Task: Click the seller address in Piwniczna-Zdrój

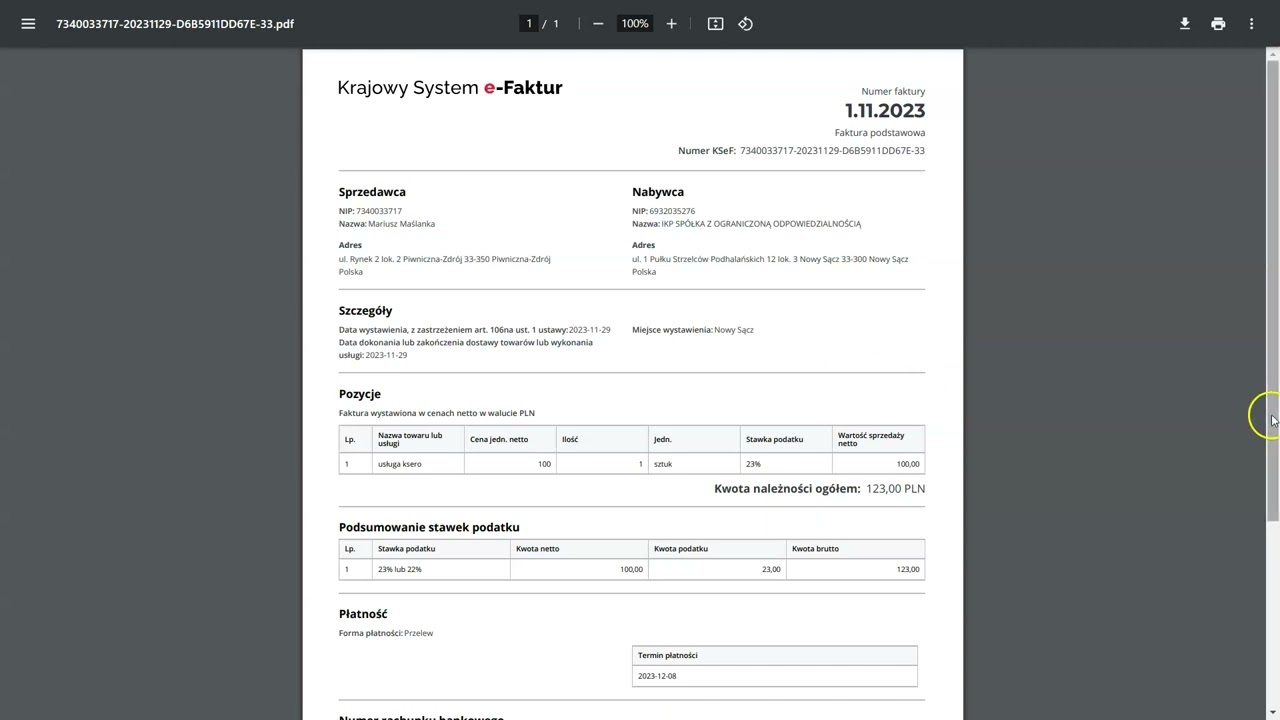Action: (445, 259)
